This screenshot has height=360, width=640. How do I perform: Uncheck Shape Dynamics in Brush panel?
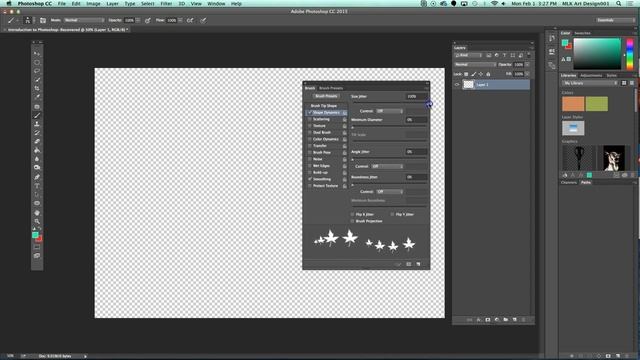(309, 112)
